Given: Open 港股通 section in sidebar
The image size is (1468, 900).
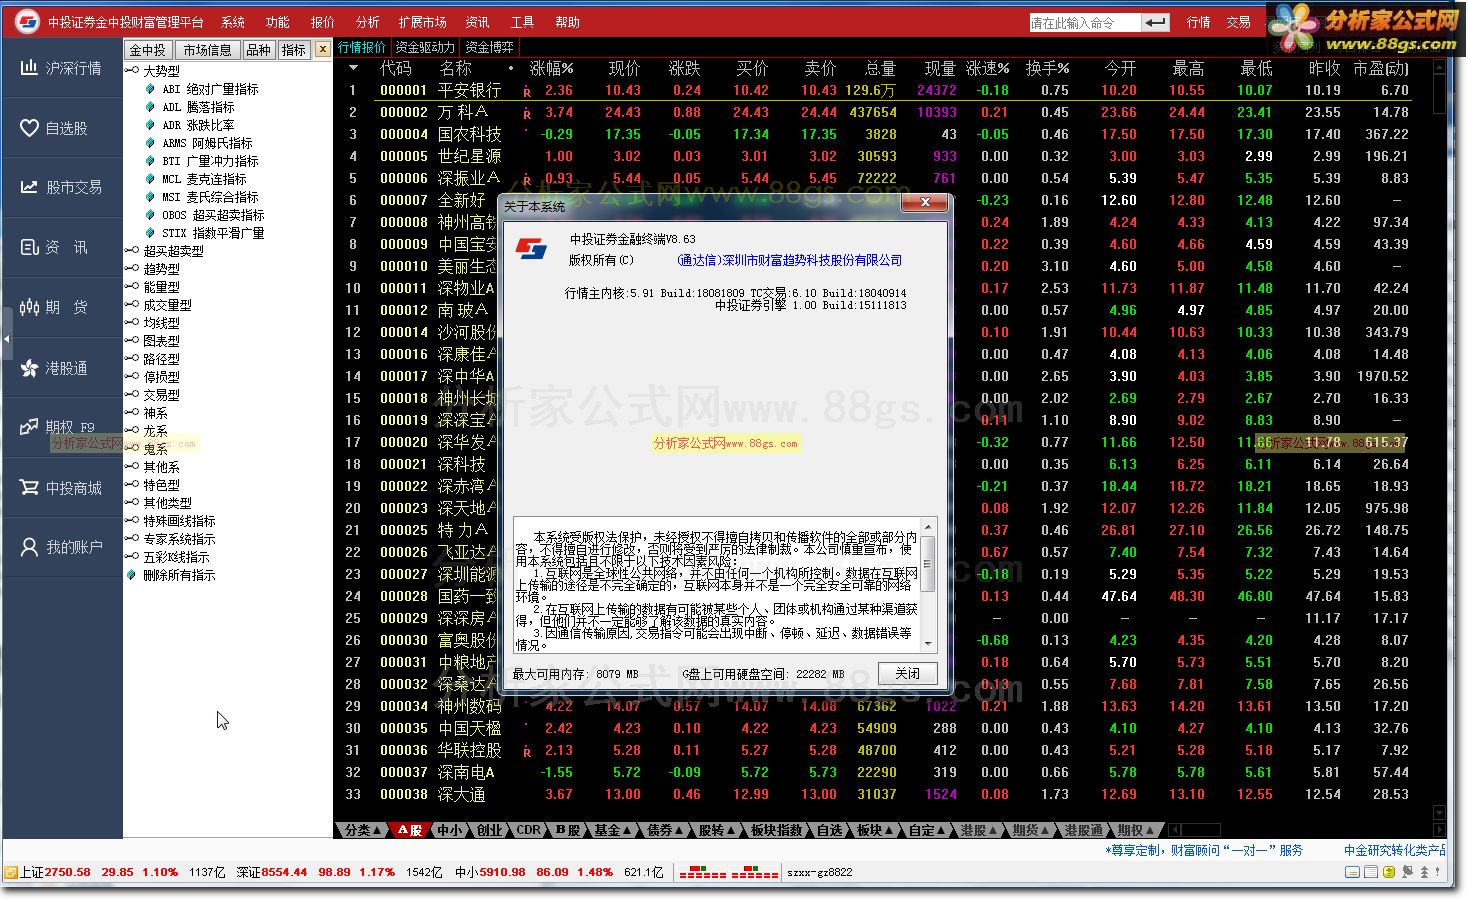Looking at the screenshot, I should click(x=62, y=368).
